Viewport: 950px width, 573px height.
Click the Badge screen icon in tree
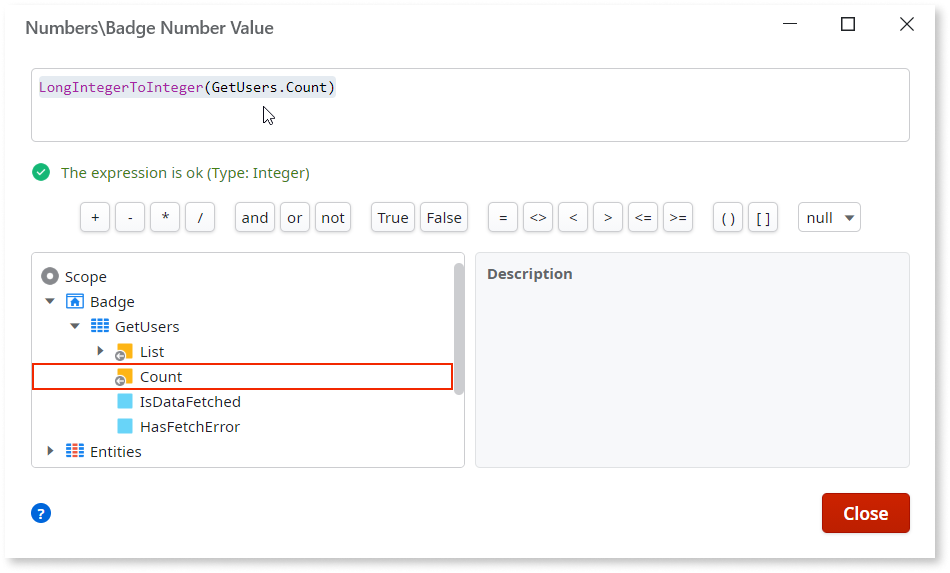[75, 302]
